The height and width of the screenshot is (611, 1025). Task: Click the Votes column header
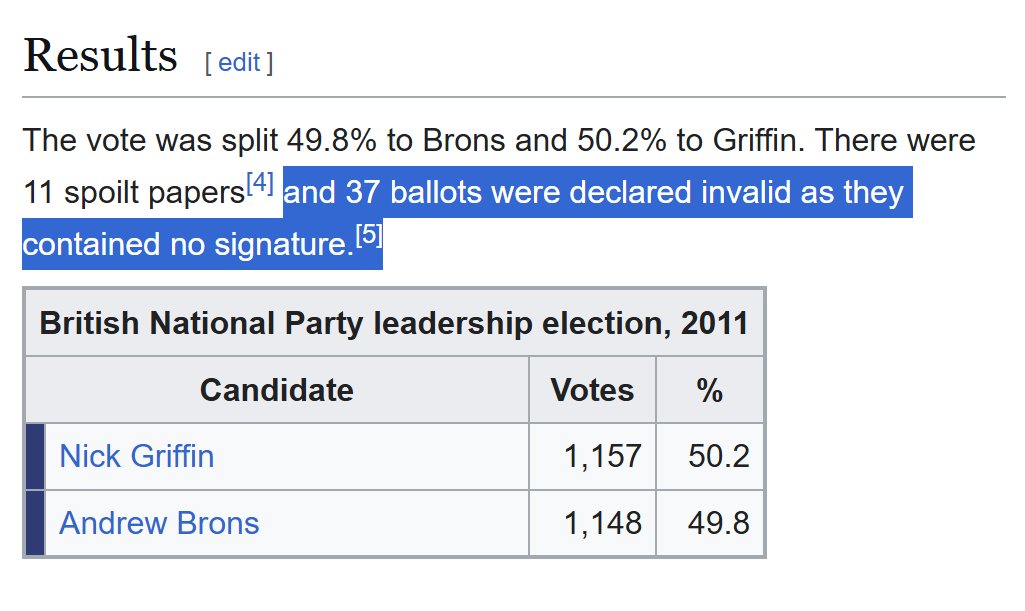[592, 390]
